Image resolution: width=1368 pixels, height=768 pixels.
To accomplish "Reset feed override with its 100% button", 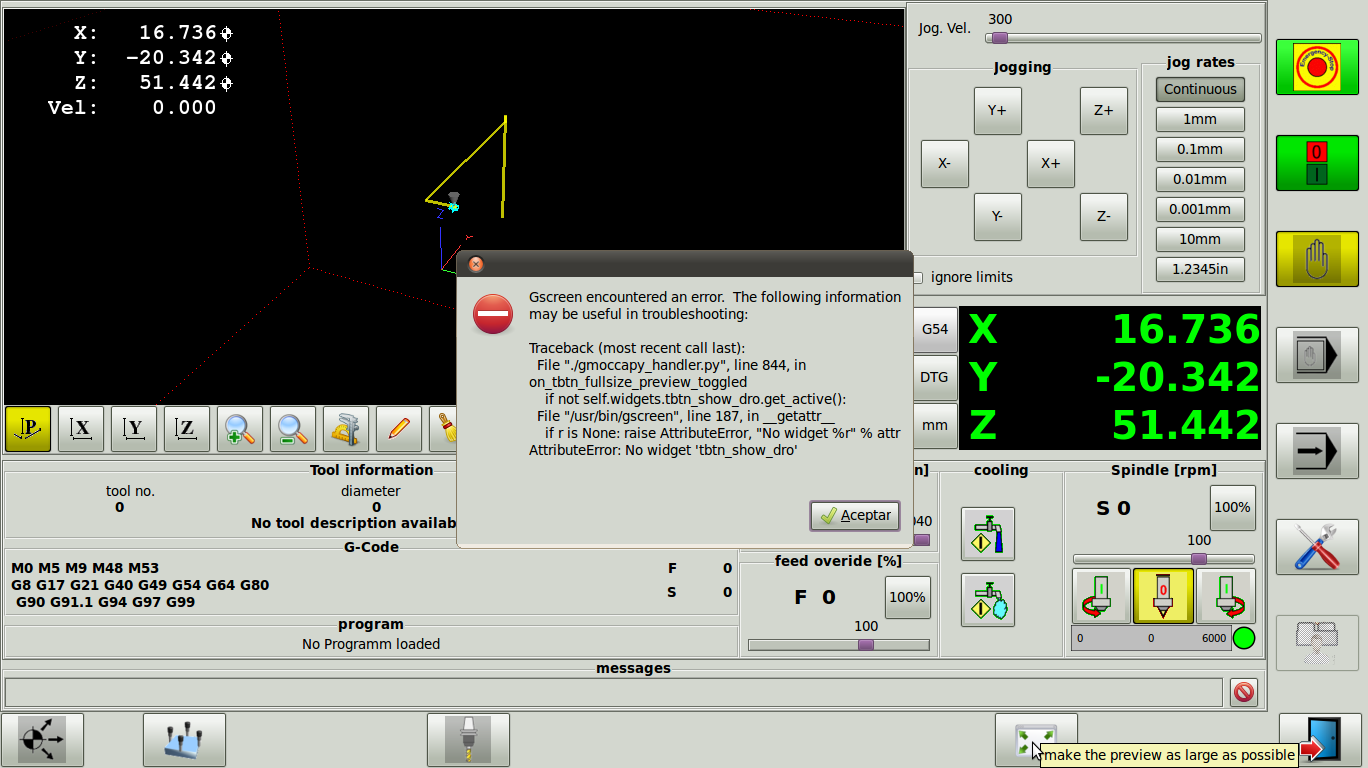I will (x=907, y=597).
